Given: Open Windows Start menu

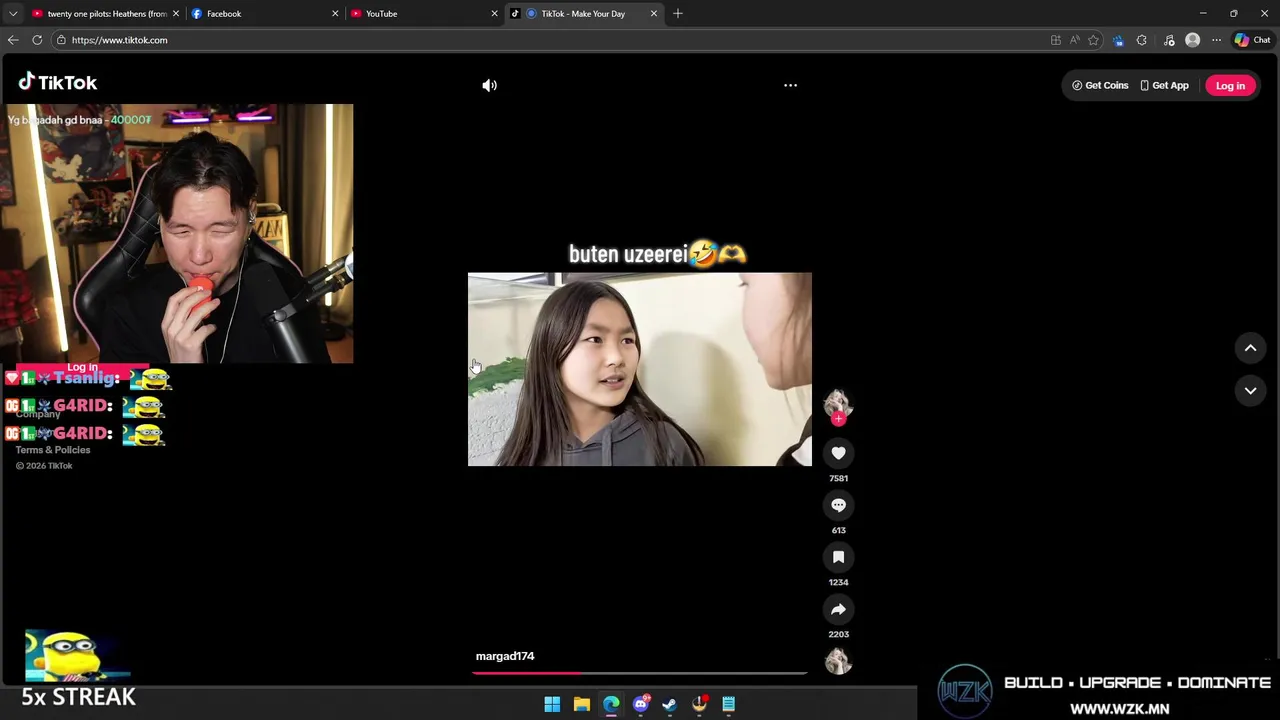Looking at the screenshot, I should tap(552, 704).
